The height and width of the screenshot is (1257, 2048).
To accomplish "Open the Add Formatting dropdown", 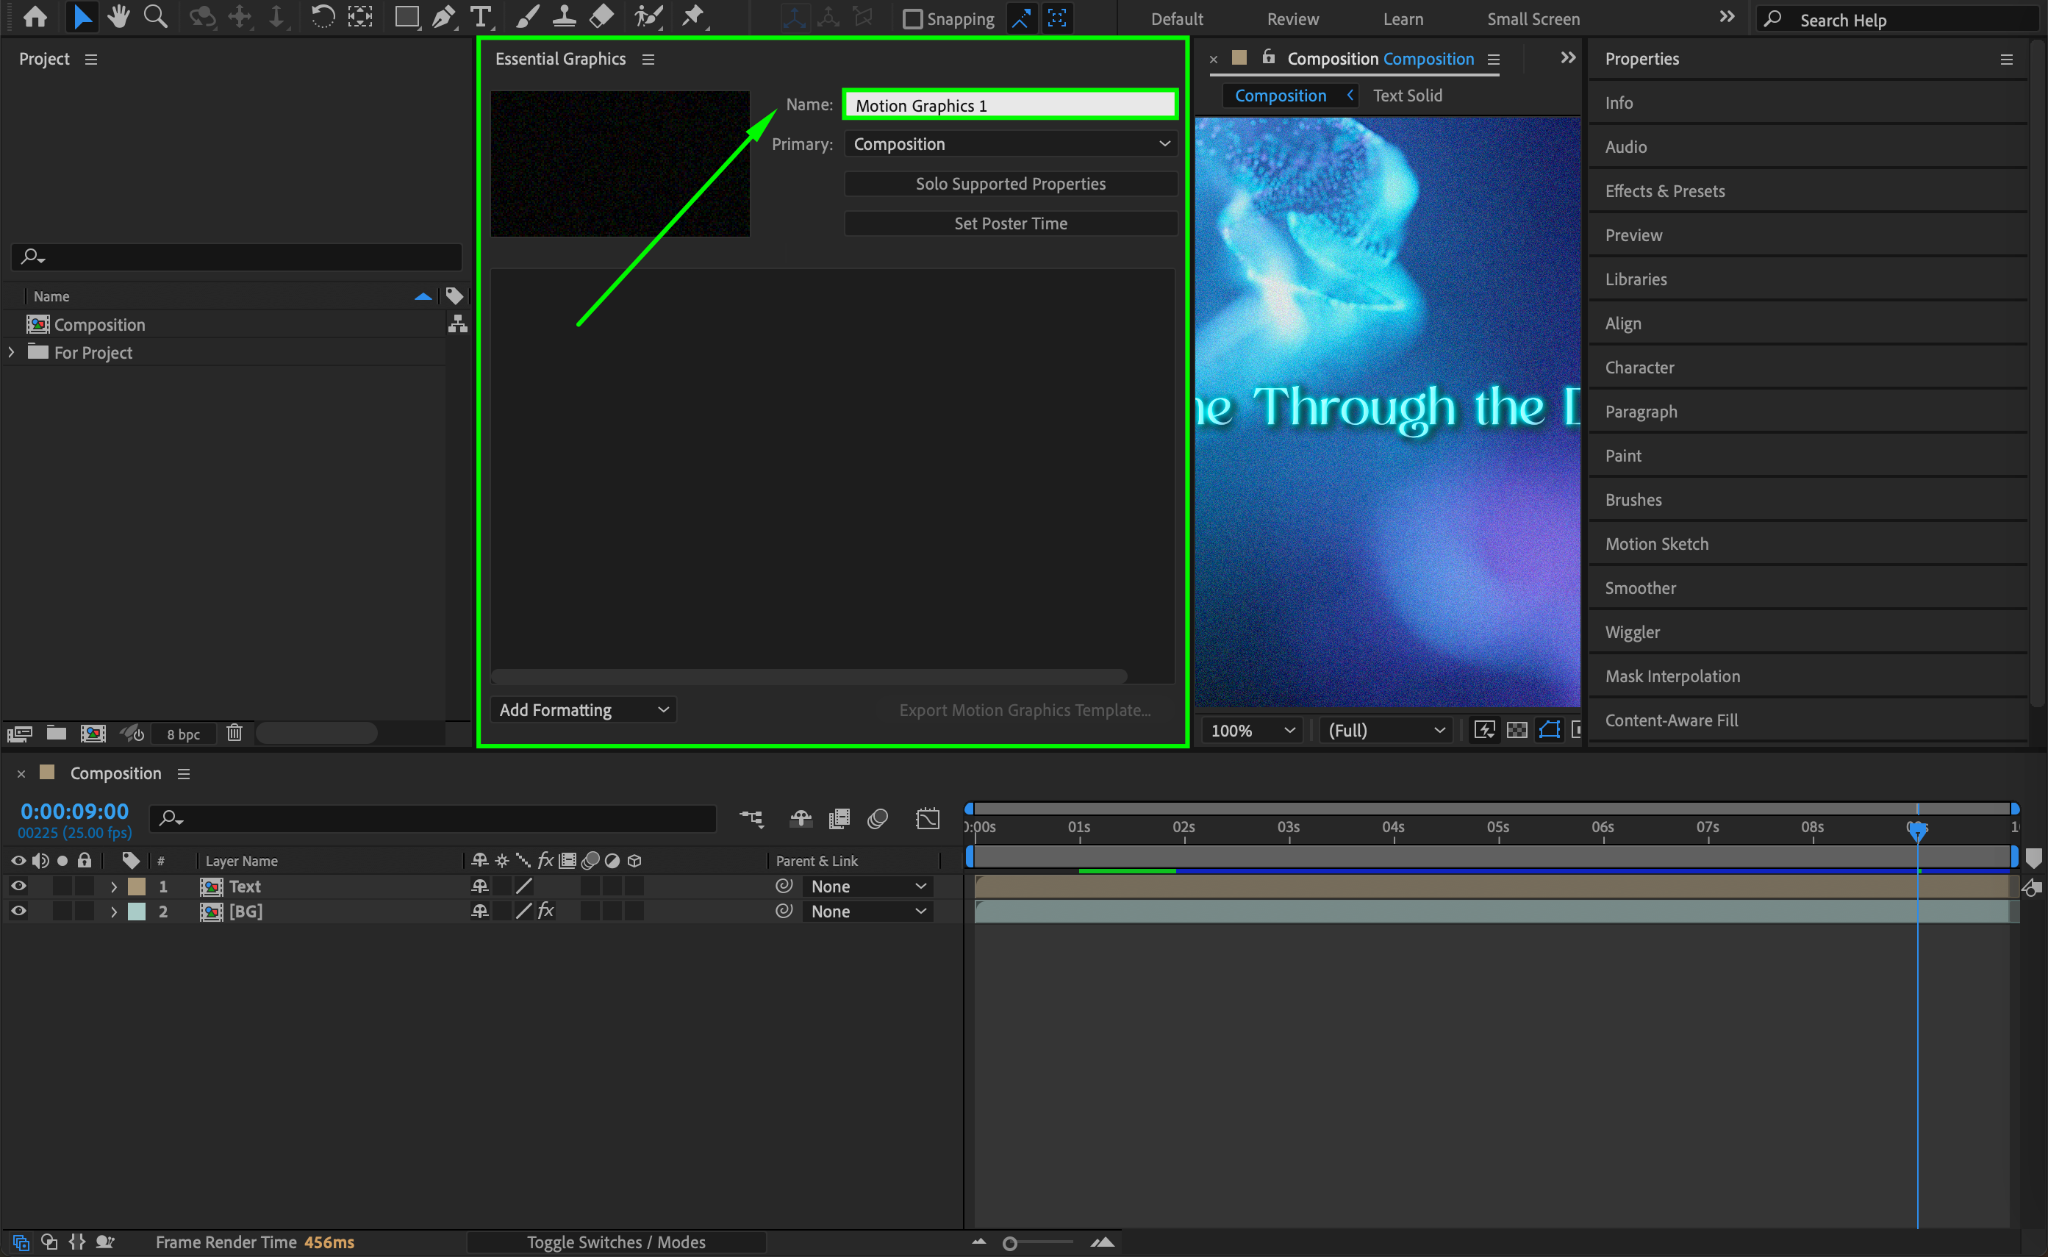I will coord(583,710).
